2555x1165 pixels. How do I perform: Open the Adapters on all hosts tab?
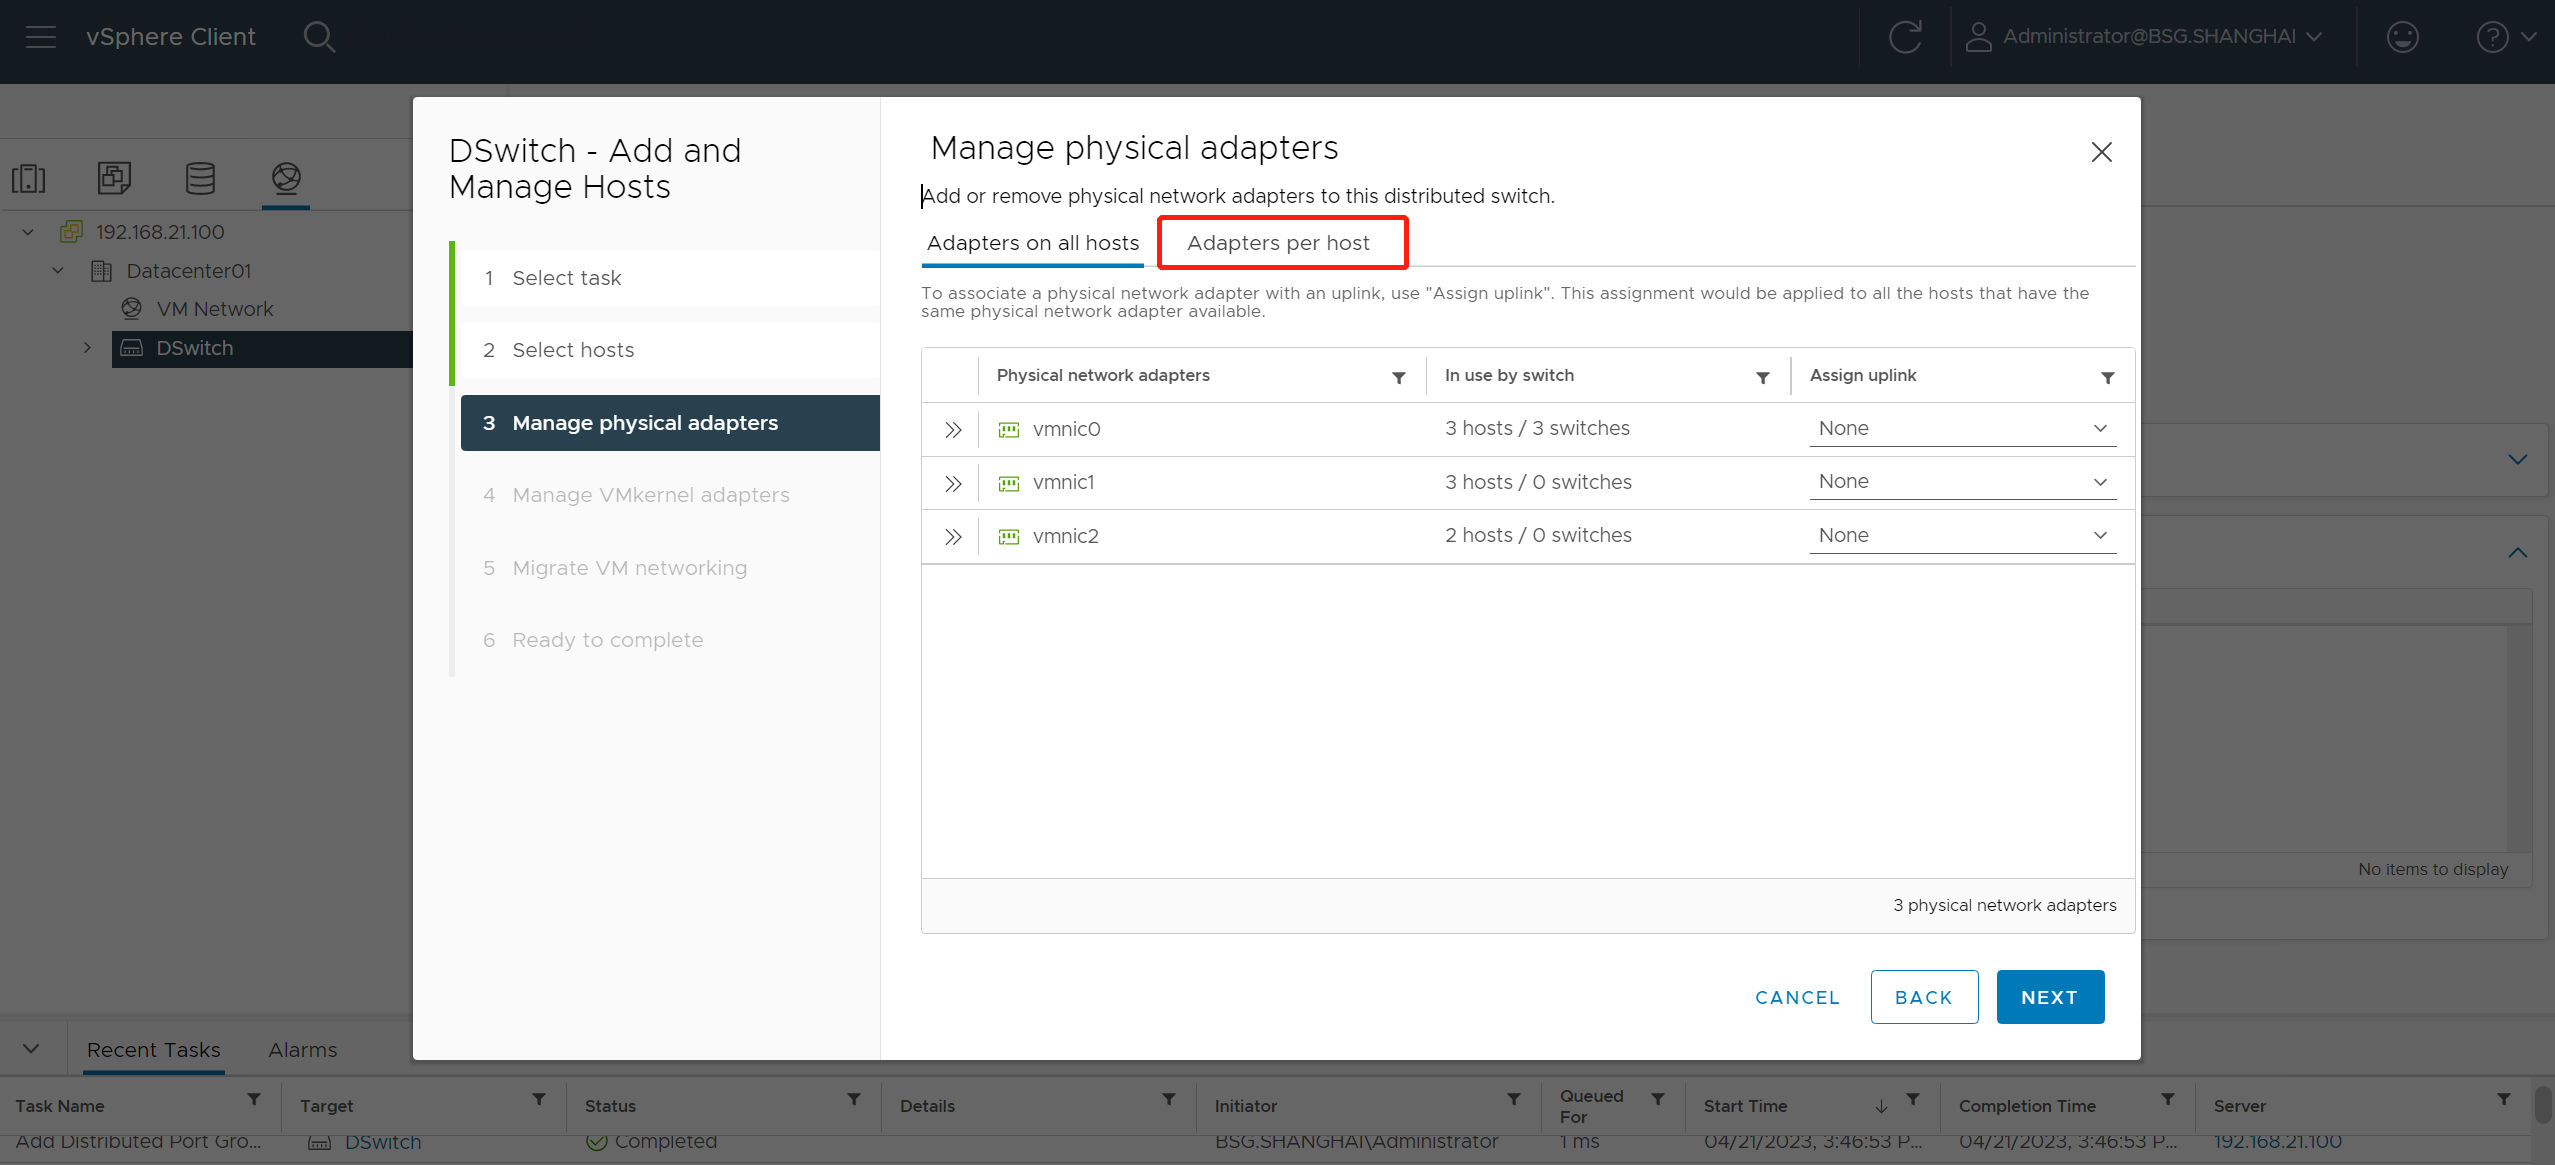coord(1033,243)
